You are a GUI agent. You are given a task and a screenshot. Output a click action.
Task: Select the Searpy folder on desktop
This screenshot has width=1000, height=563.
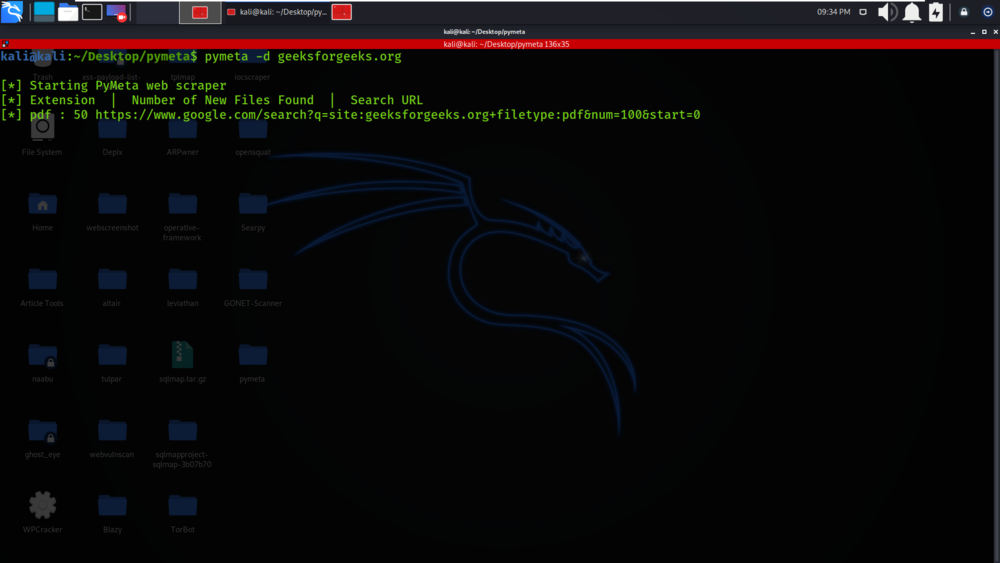coord(253,212)
